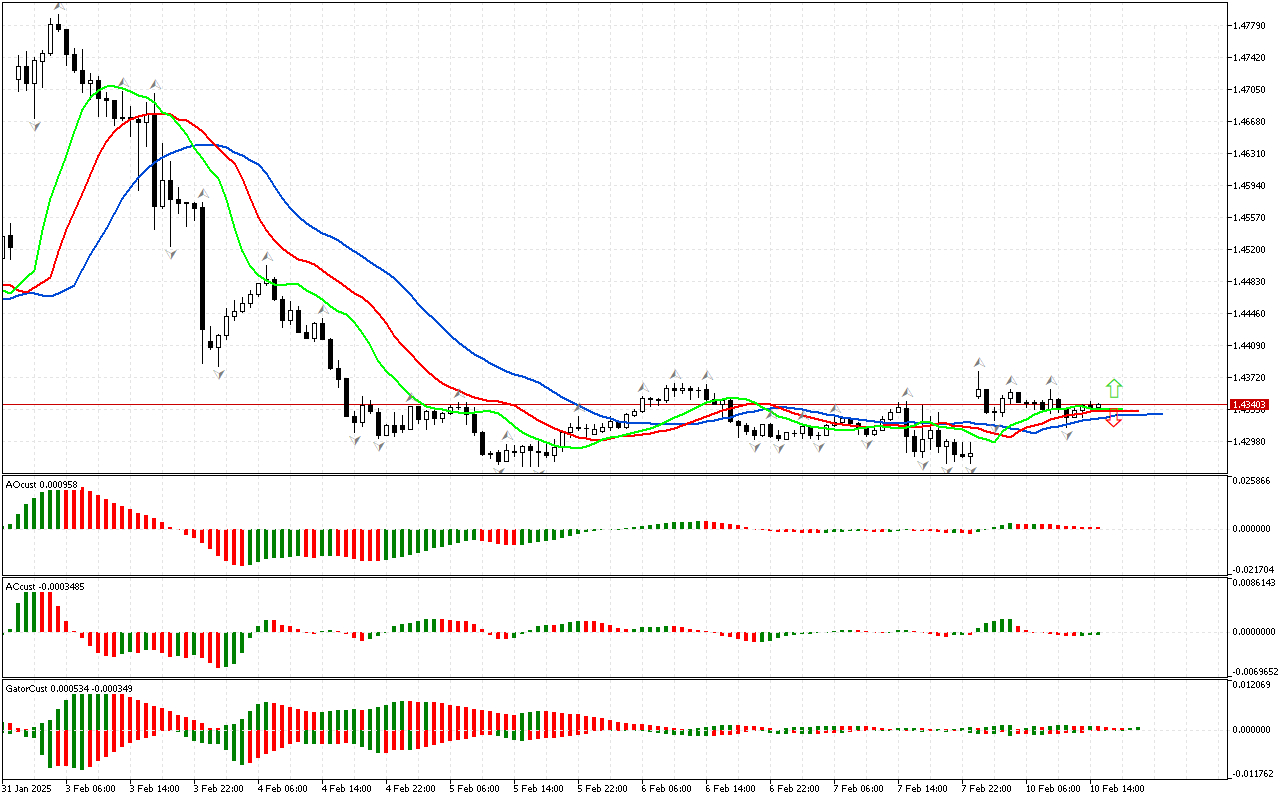Click the 3 Feb 06:00 time label
The image size is (1280, 800).
tap(89, 789)
